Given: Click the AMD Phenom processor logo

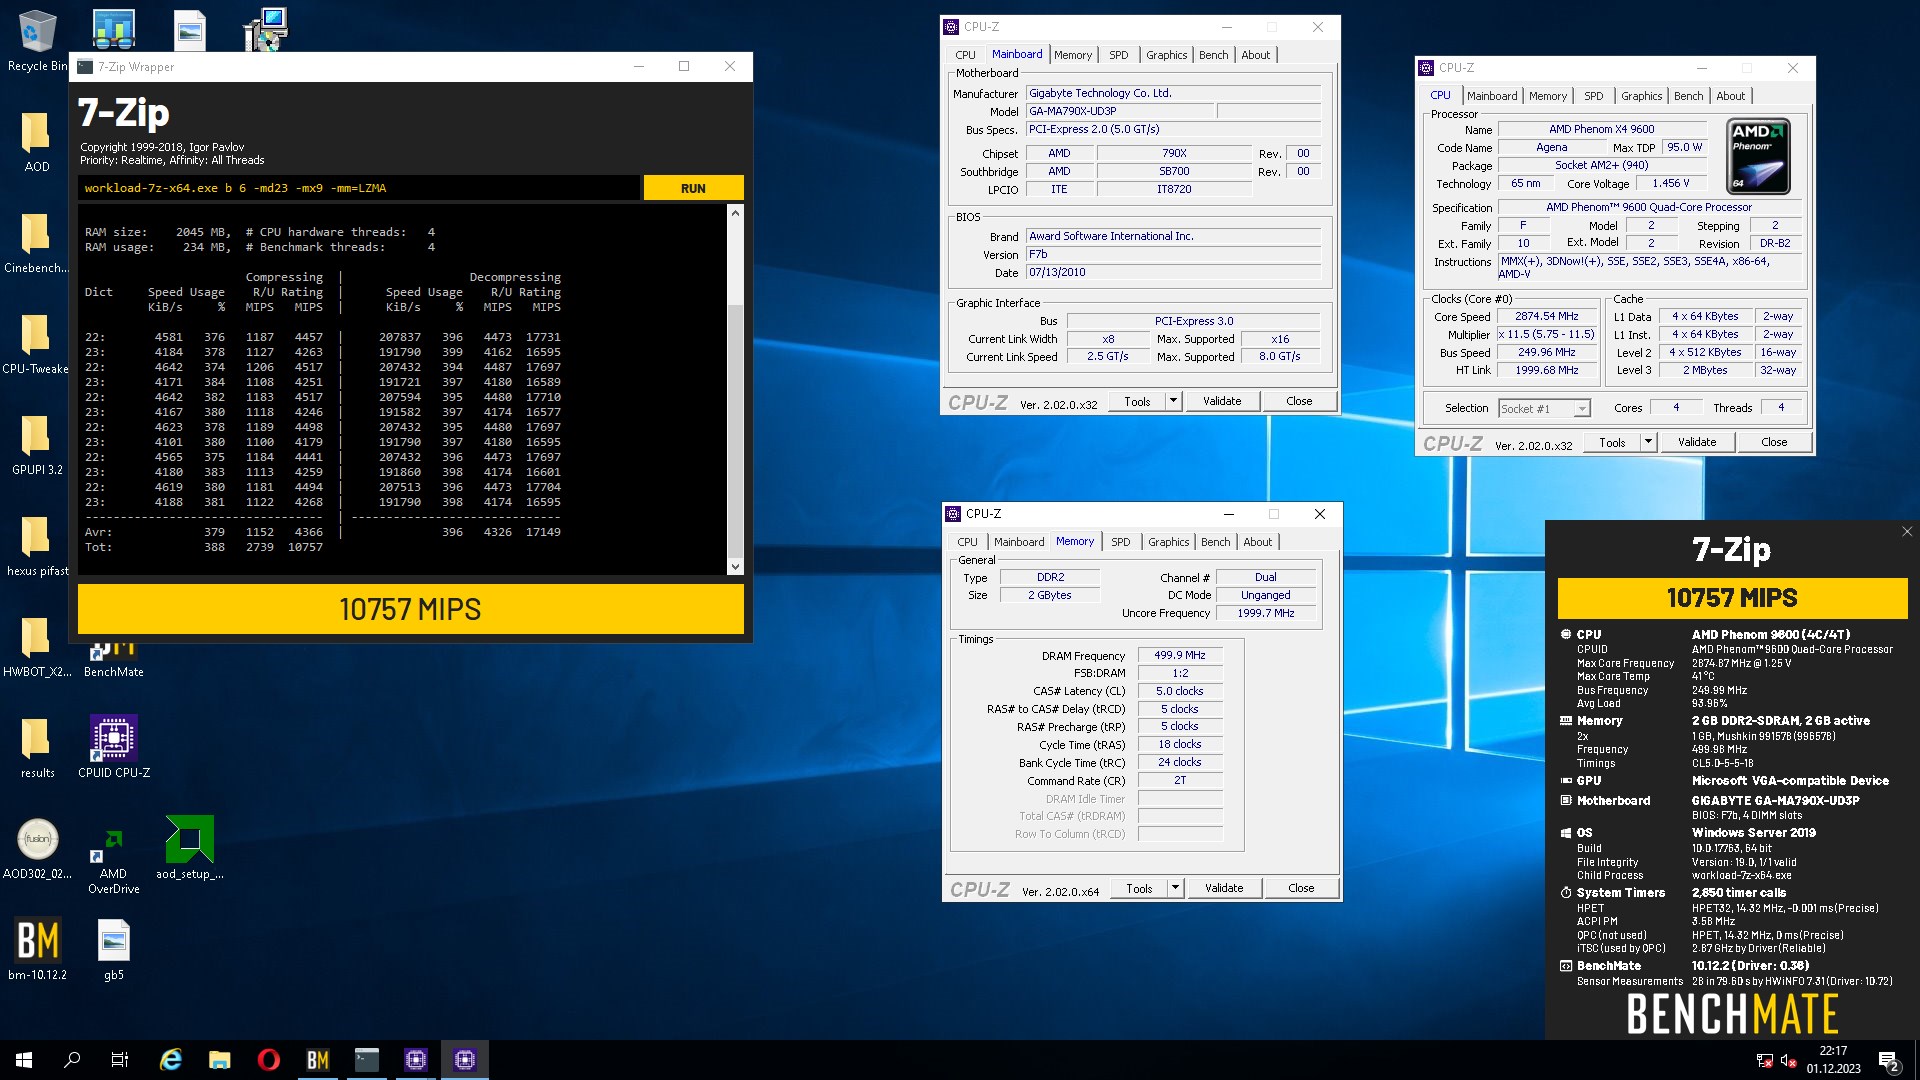Looking at the screenshot, I should pos(1759,156).
